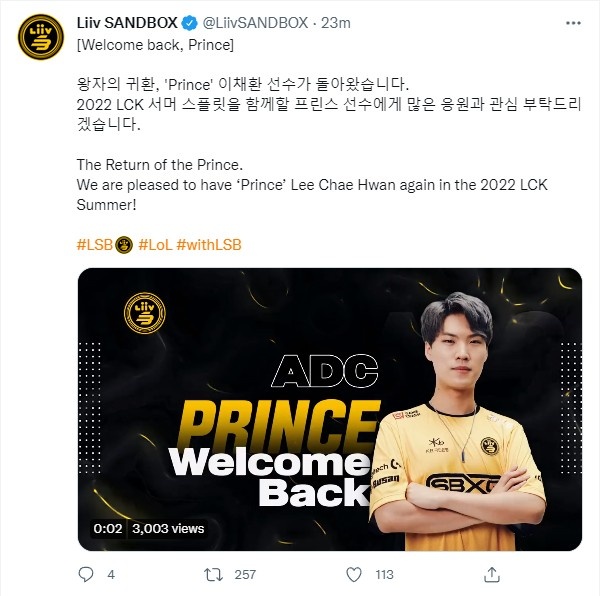Open the 23m timestamp link
Image resolution: width=601 pixels, height=596 pixels.
(x=336, y=23)
